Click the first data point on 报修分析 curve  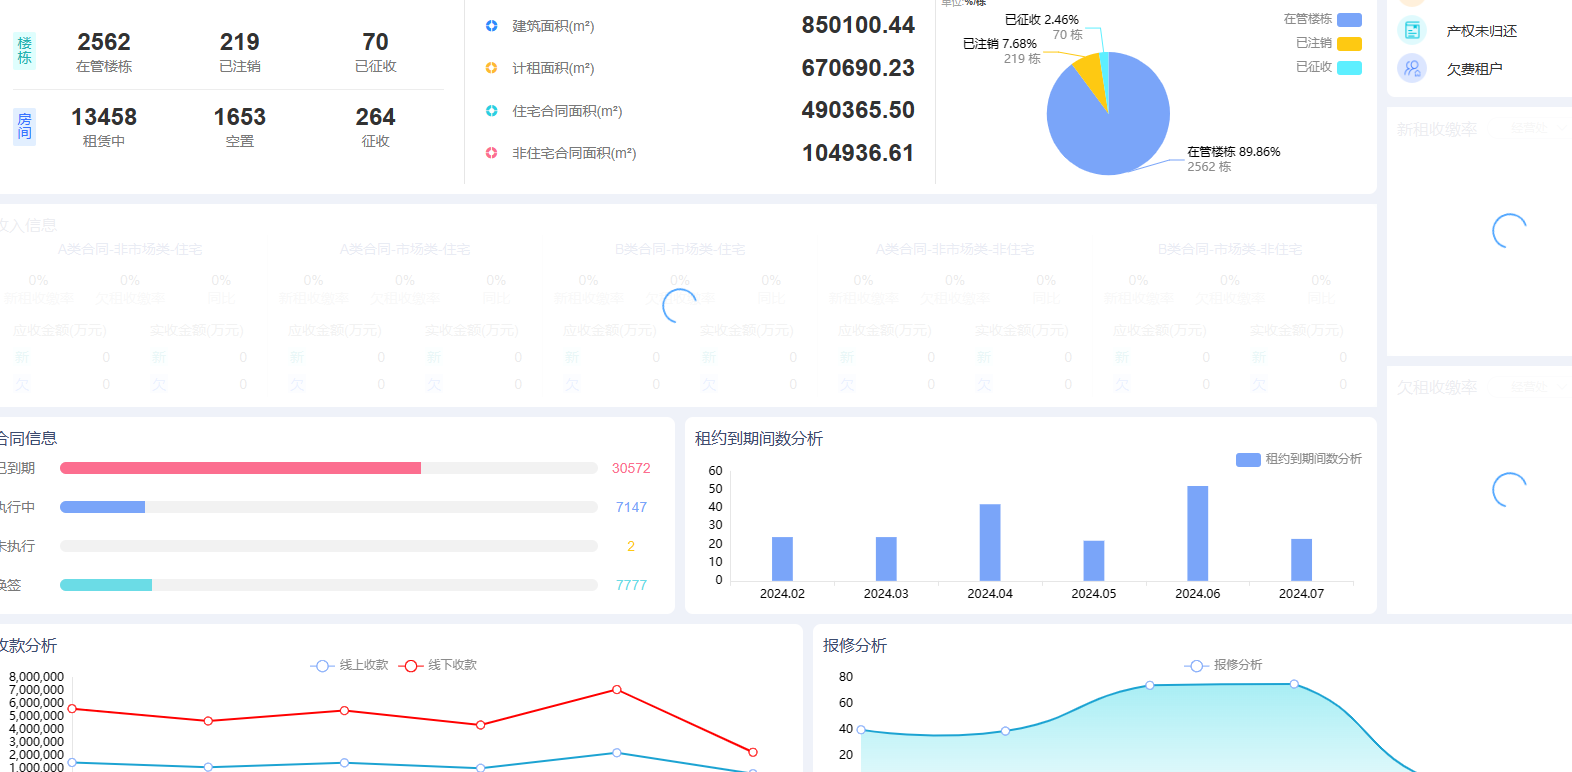tap(861, 730)
